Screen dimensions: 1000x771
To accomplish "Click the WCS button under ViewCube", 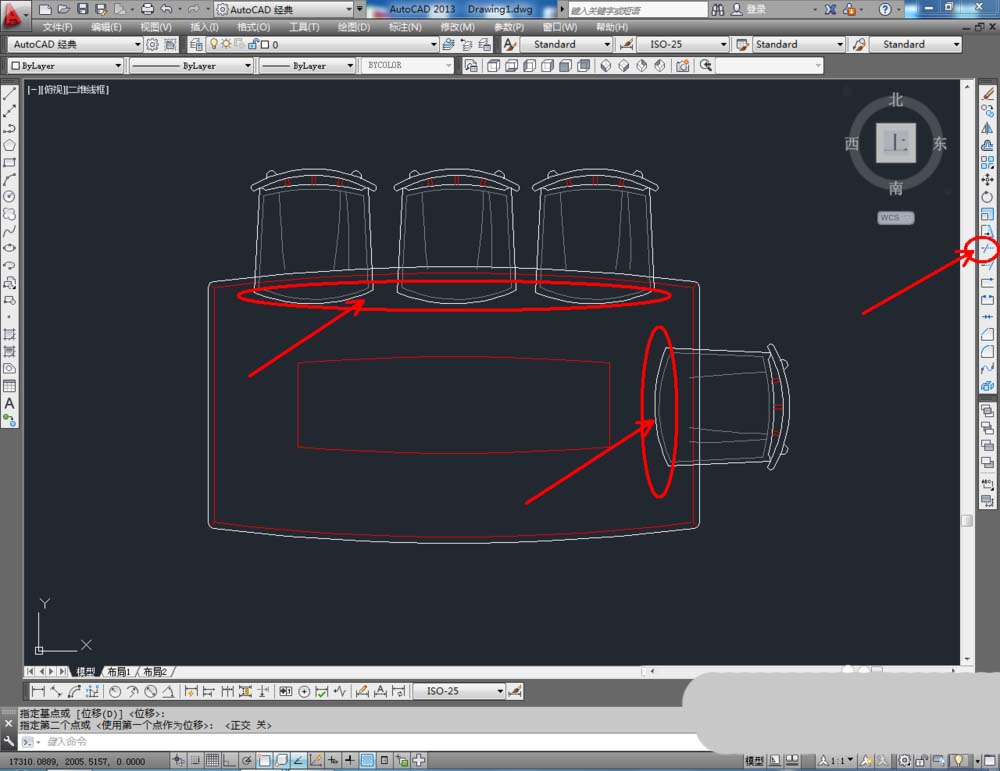I will coord(895,217).
